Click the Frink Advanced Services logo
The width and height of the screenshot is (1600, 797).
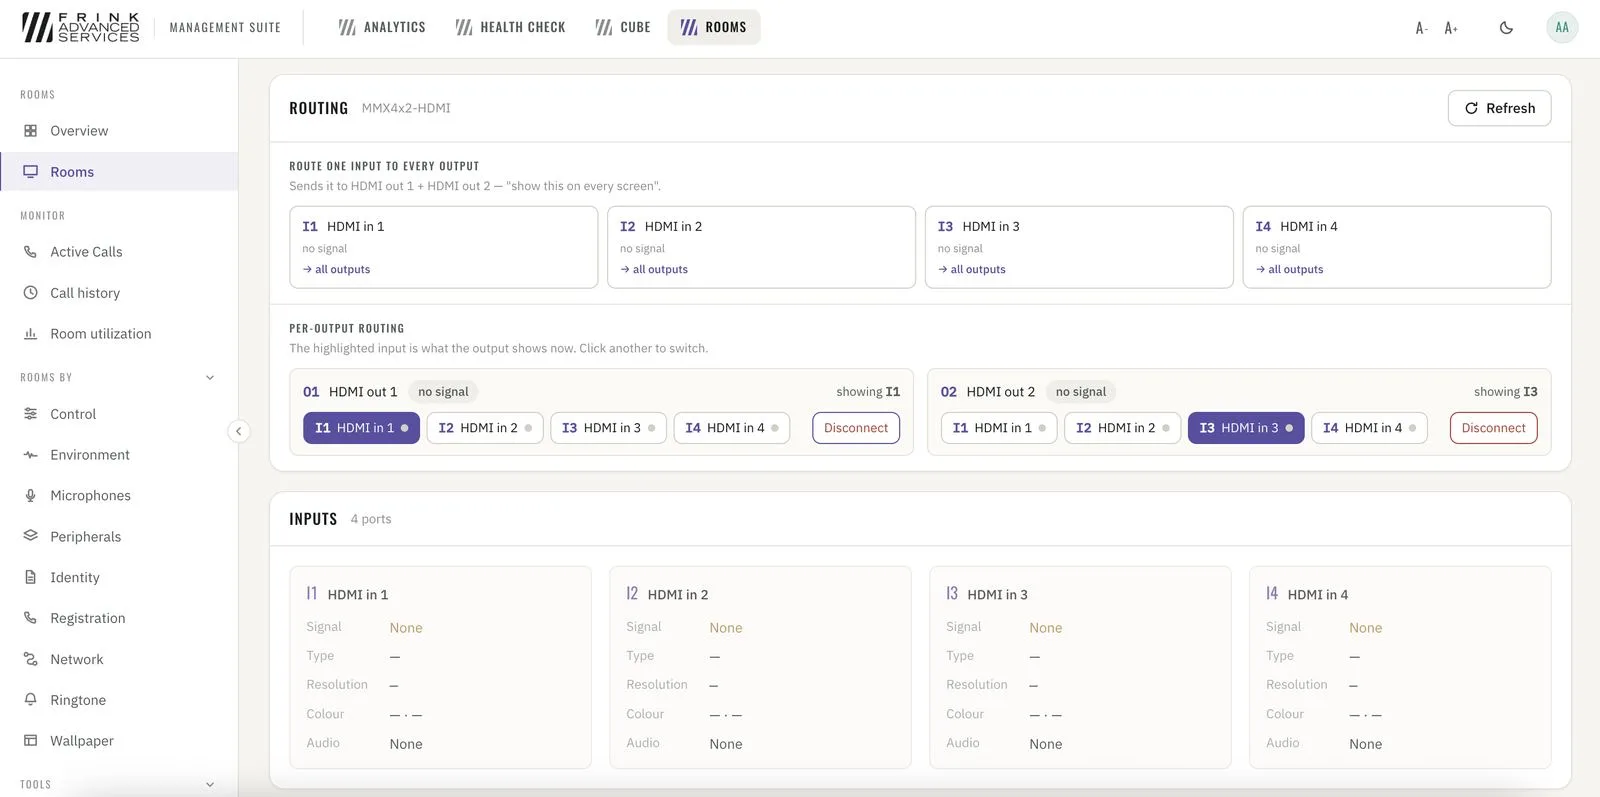pos(81,27)
